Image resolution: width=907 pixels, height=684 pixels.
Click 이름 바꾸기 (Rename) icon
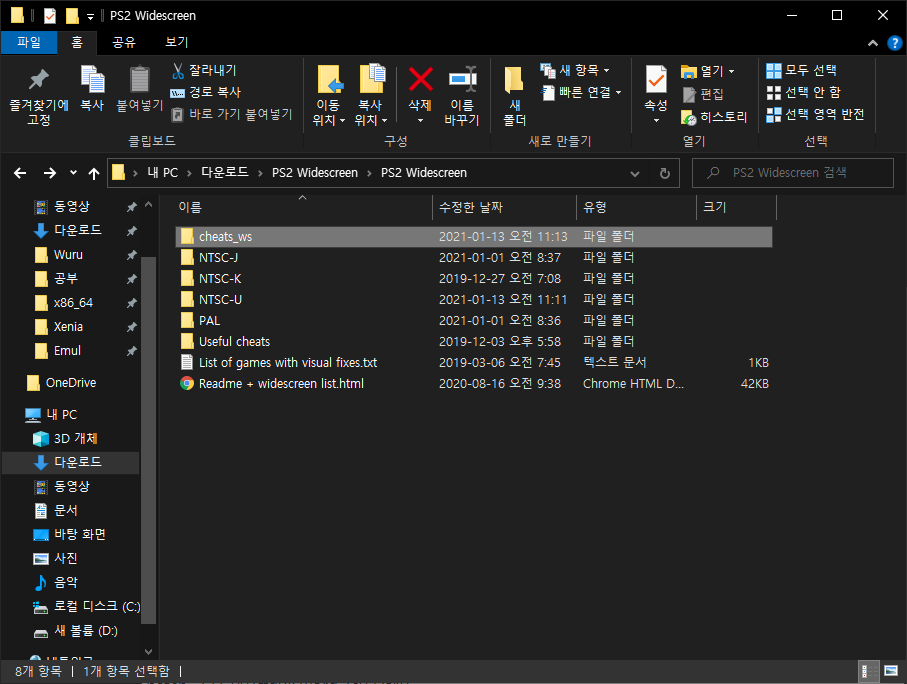click(x=462, y=95)
